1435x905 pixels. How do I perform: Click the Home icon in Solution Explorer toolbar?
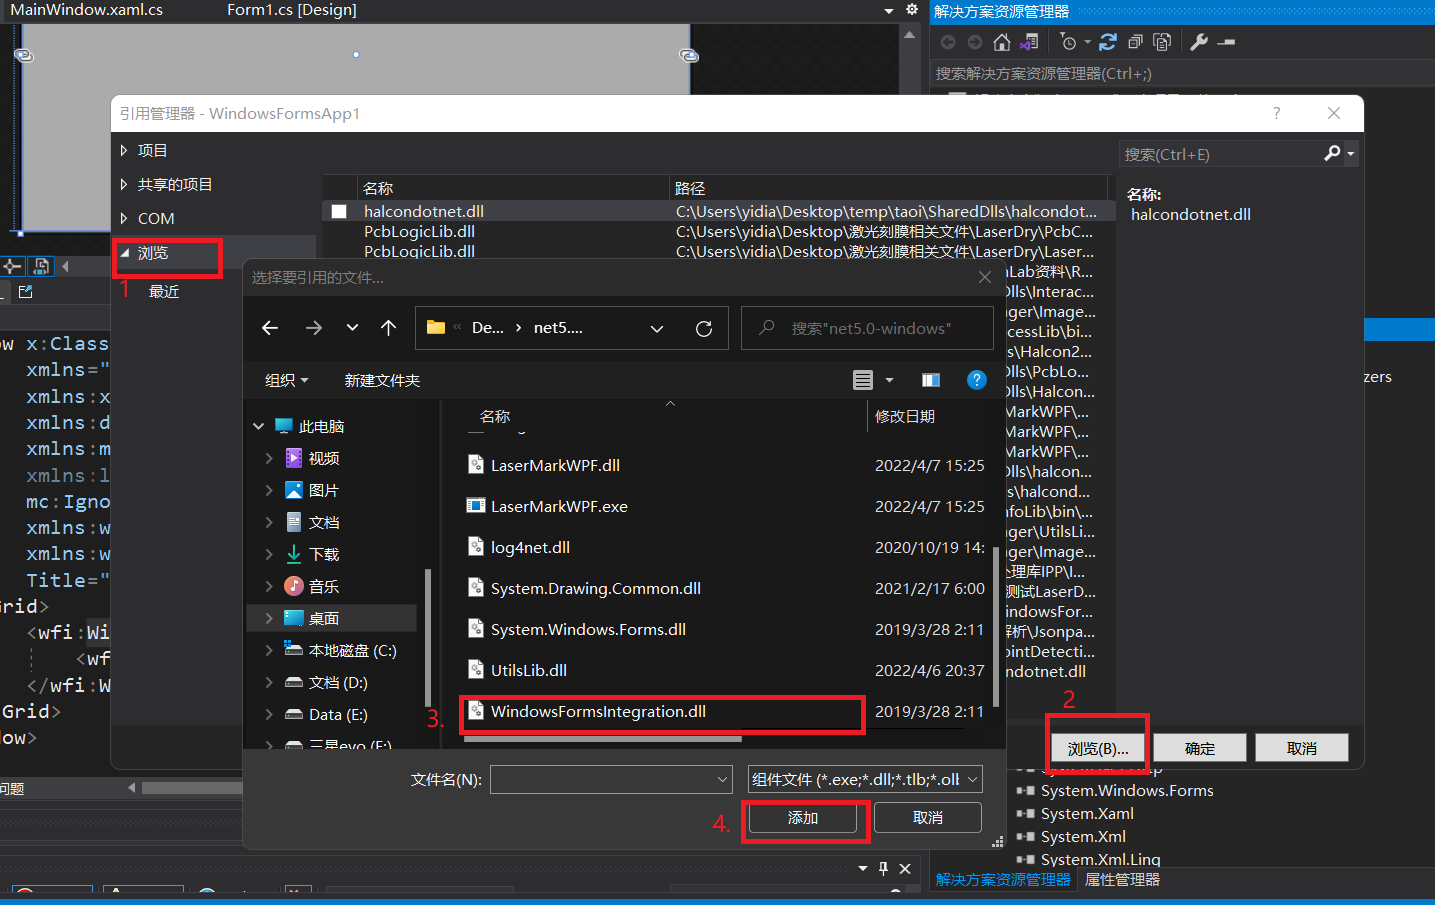(x=1001, y=42)
